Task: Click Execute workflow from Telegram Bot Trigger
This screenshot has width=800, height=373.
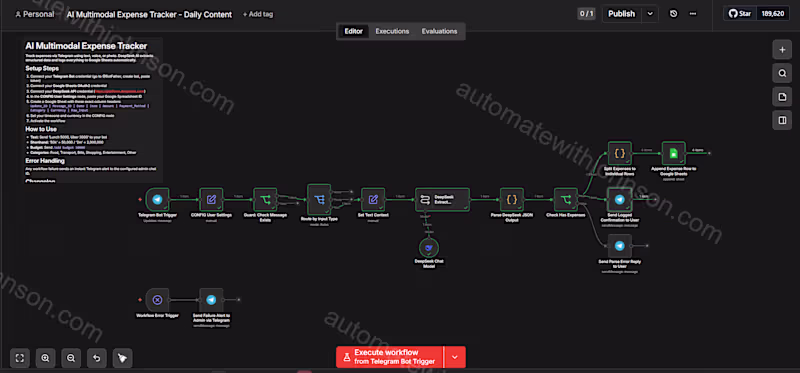Action: pos(390,357)
